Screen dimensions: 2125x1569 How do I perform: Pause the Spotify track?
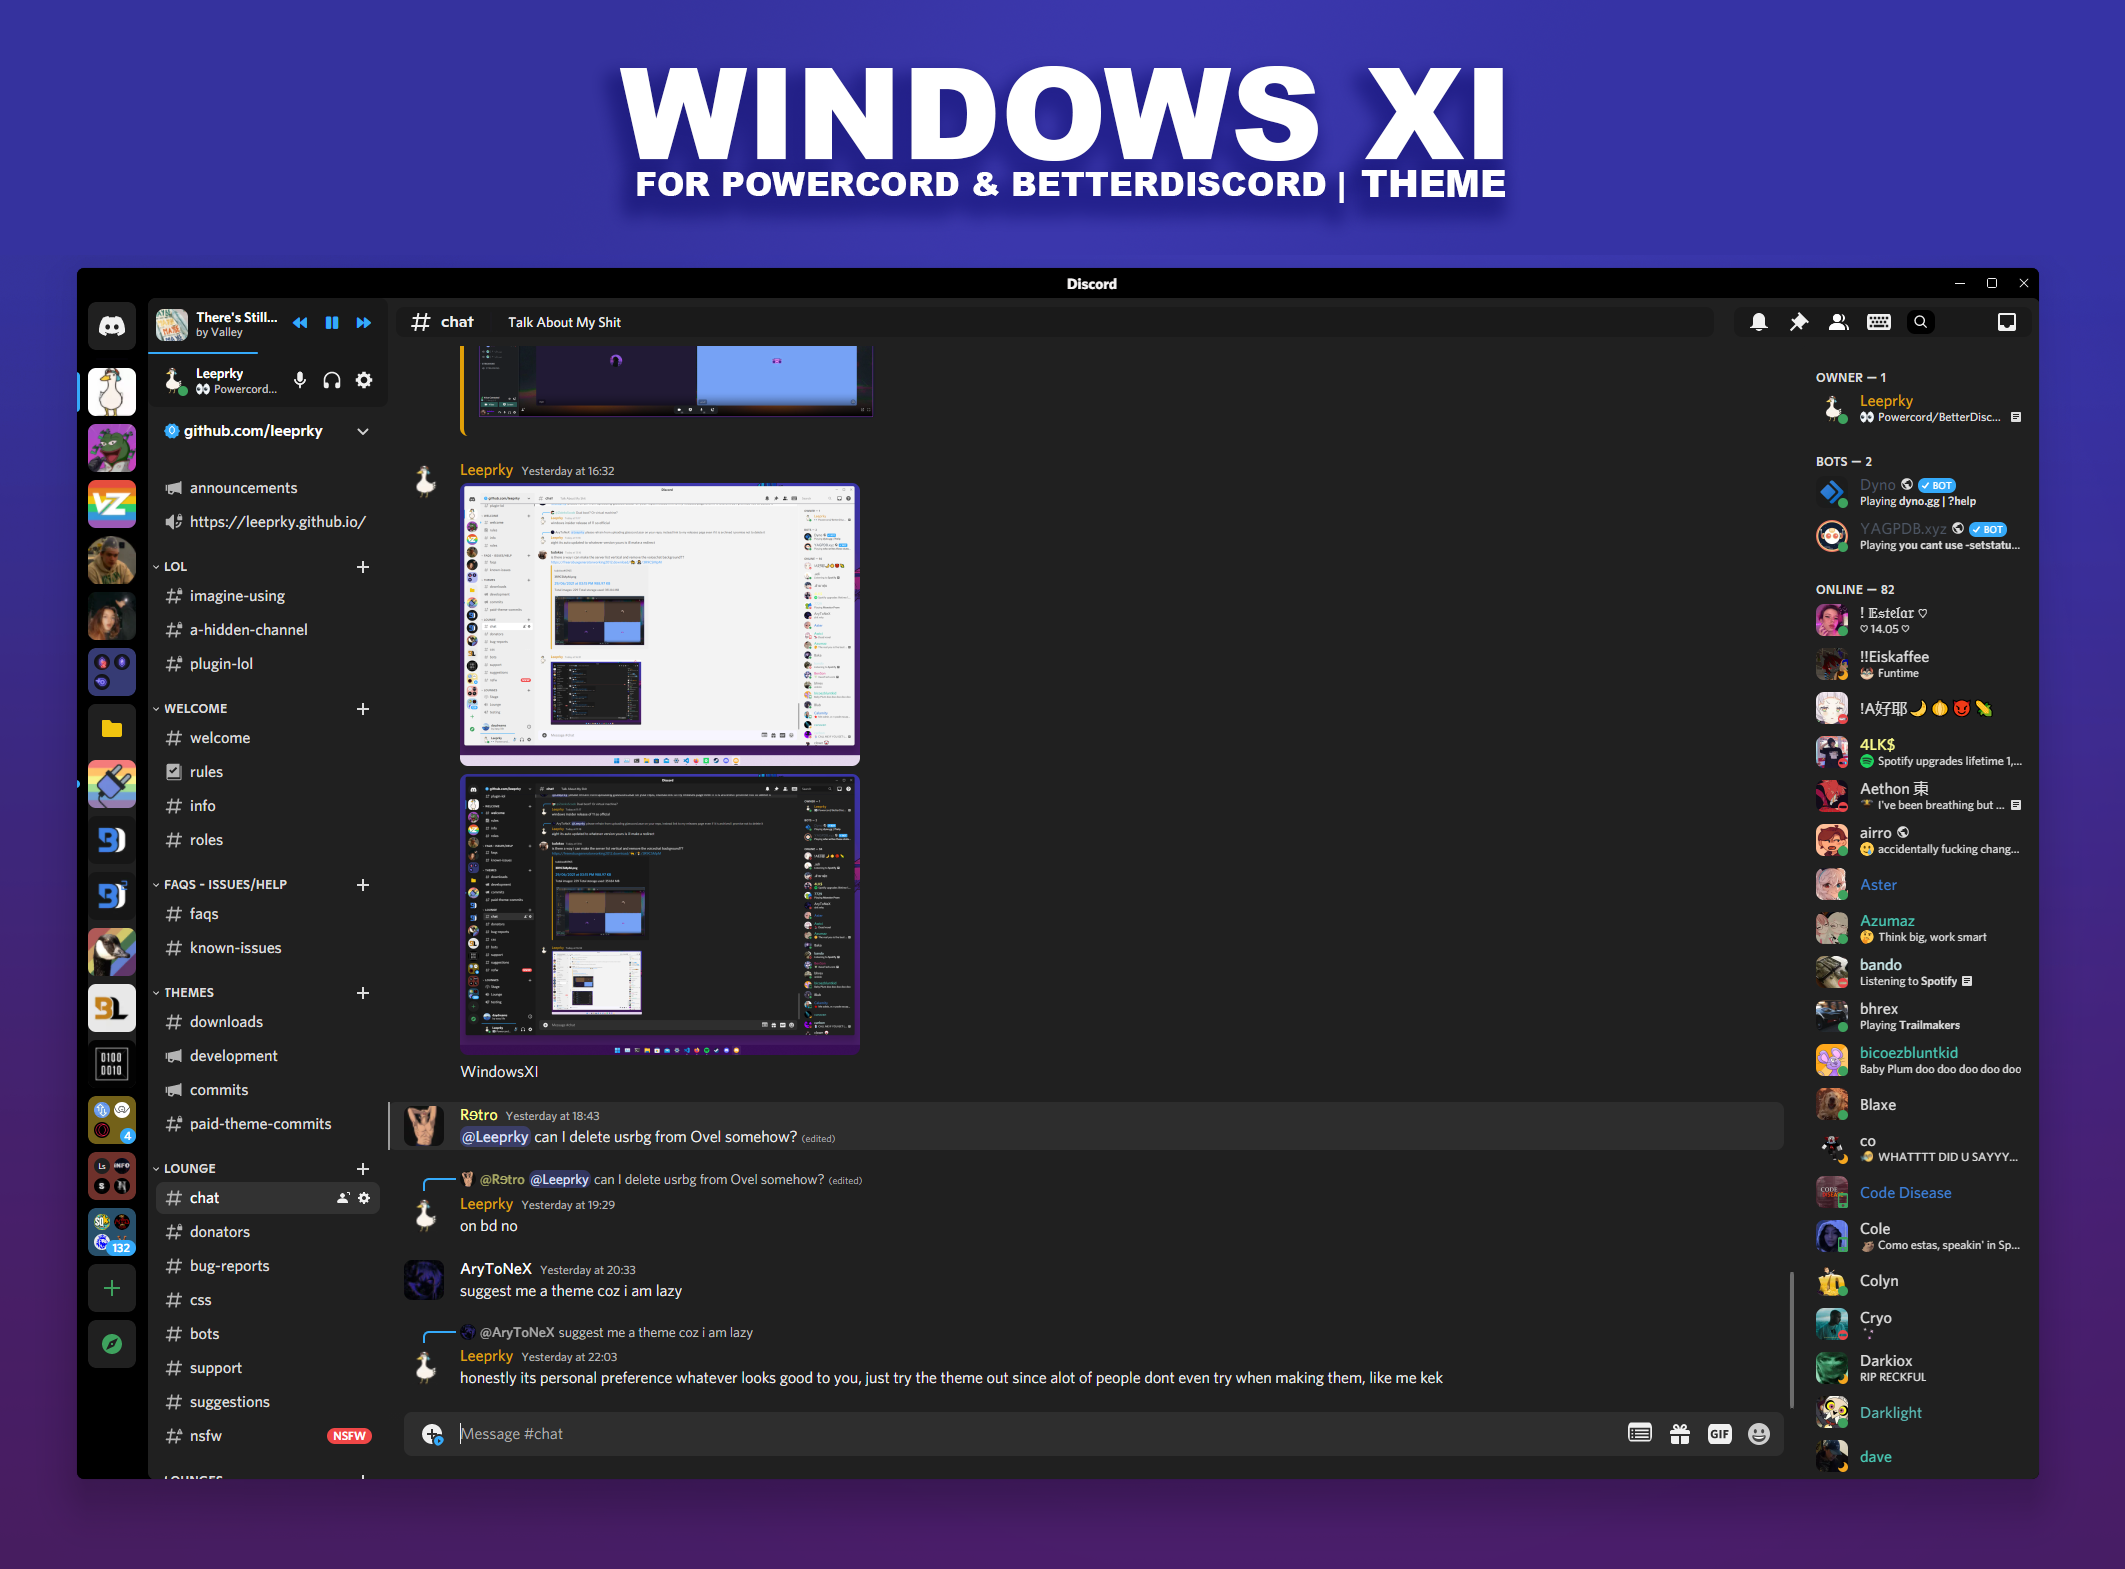tap(332, 323)
